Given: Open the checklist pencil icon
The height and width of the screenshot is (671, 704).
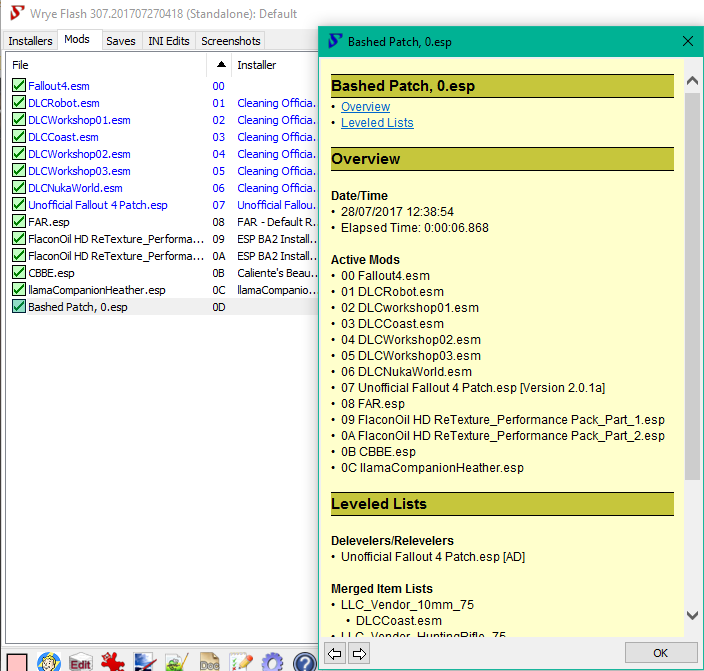Looking at the screenshot, I should pyautogui.click(x=241, y=662).
